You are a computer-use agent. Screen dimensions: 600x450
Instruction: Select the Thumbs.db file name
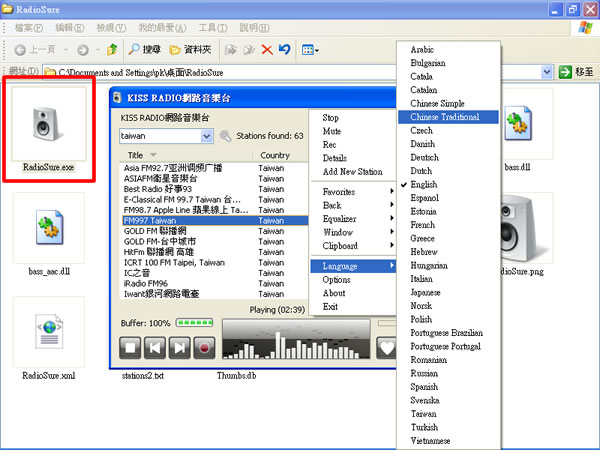[x=236, y=376]
